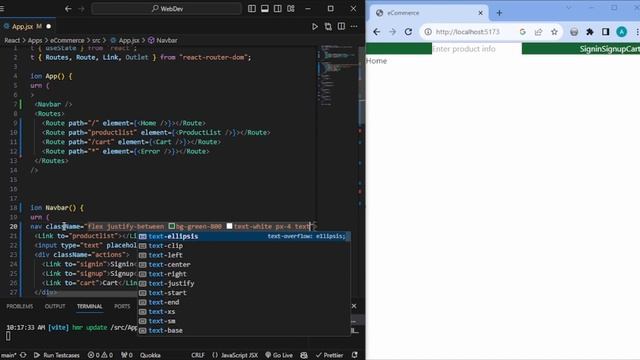Viewport: 640px width, 360px height.
Task: Open React in the breadcrumb
Action: point(12,40)
